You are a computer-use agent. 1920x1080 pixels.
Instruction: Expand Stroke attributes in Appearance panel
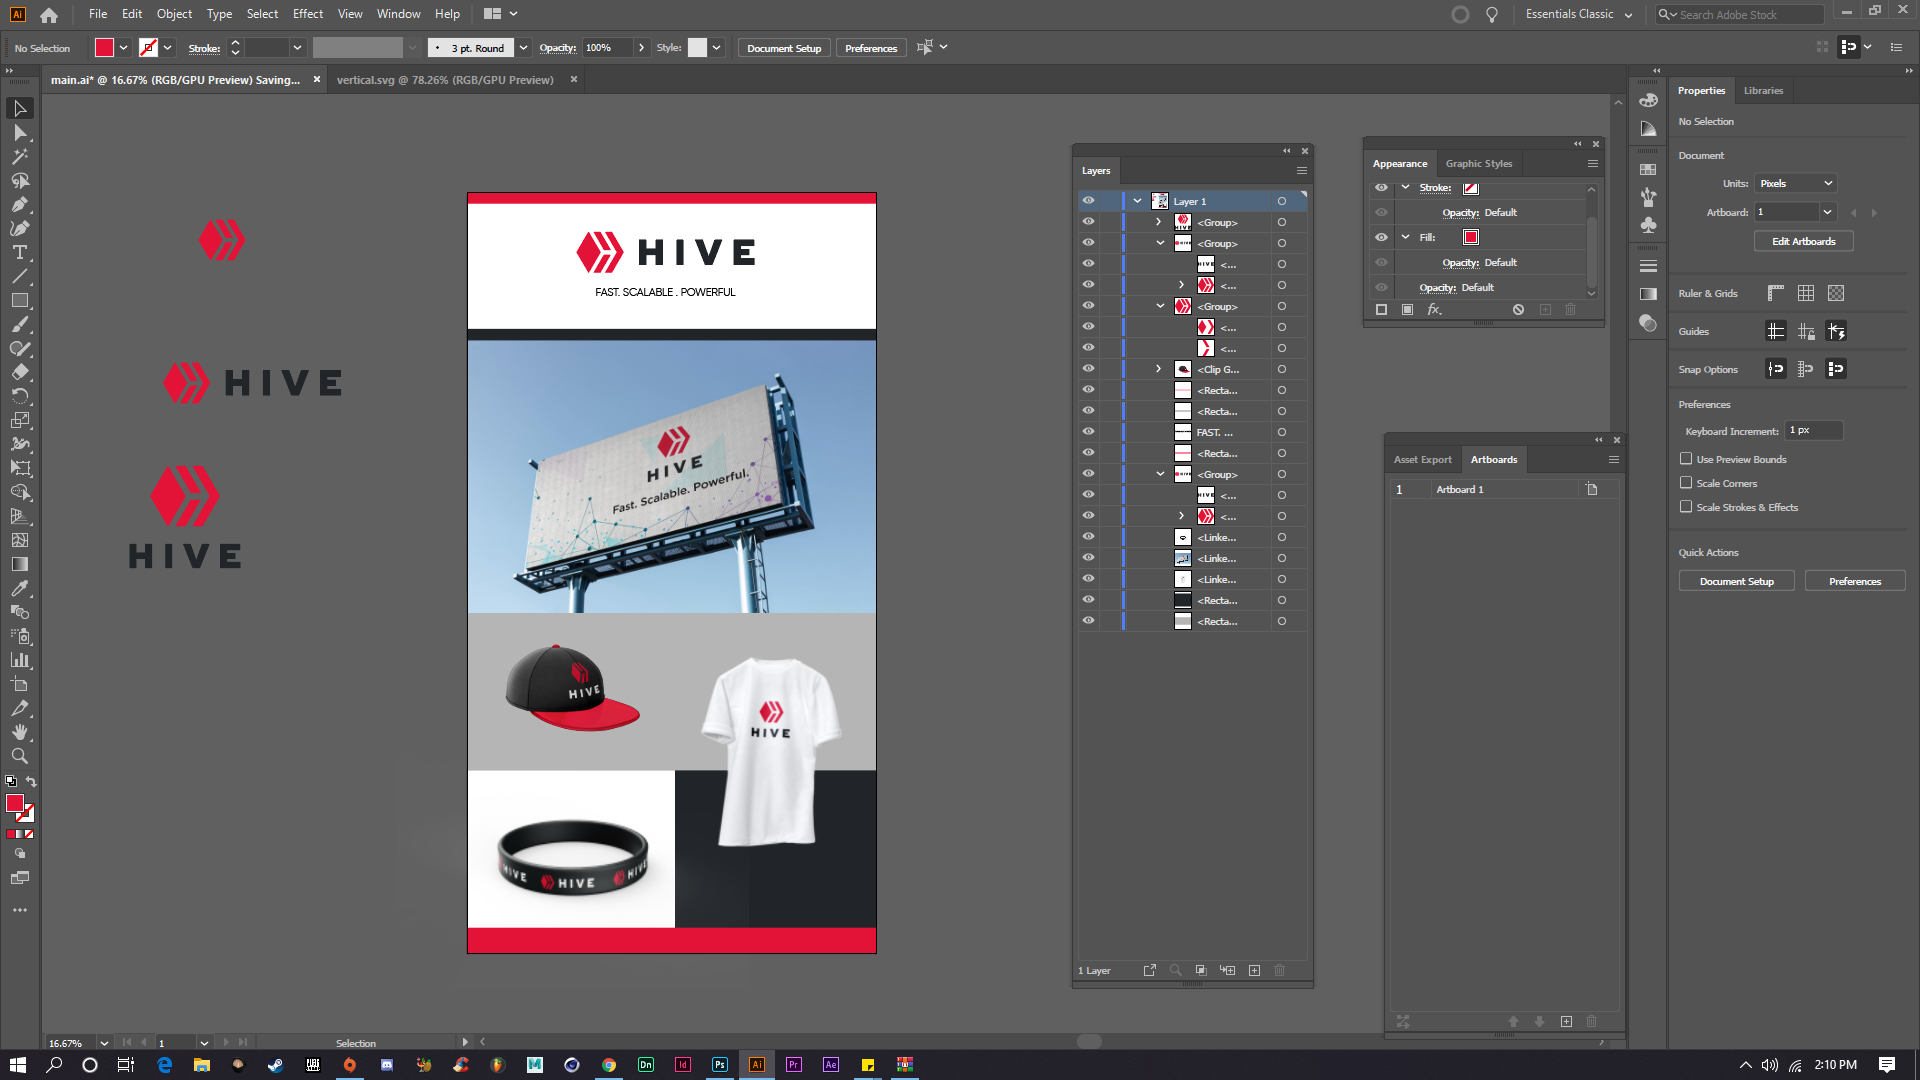[1405, 188]
